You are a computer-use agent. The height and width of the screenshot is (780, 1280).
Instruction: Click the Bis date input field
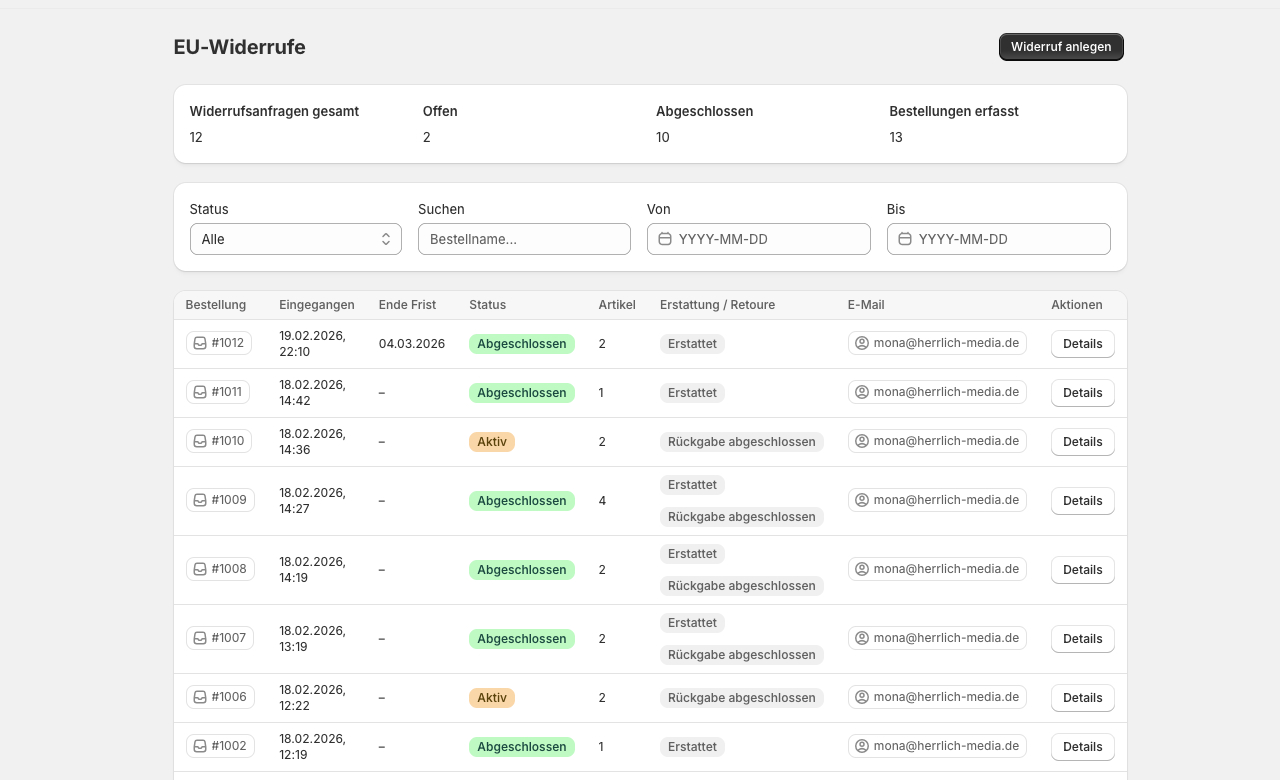pyautogui.click(x=1010, y=239)
